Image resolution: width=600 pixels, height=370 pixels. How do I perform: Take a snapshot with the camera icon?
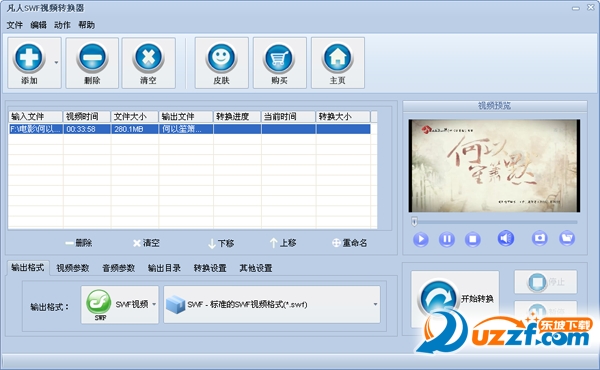540,238
